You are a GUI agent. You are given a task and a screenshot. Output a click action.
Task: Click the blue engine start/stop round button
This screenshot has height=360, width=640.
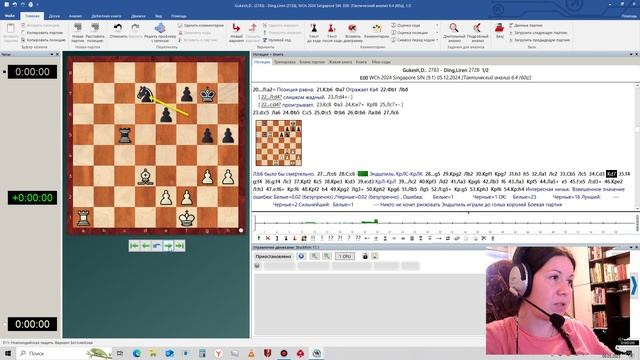coord(301,256)
